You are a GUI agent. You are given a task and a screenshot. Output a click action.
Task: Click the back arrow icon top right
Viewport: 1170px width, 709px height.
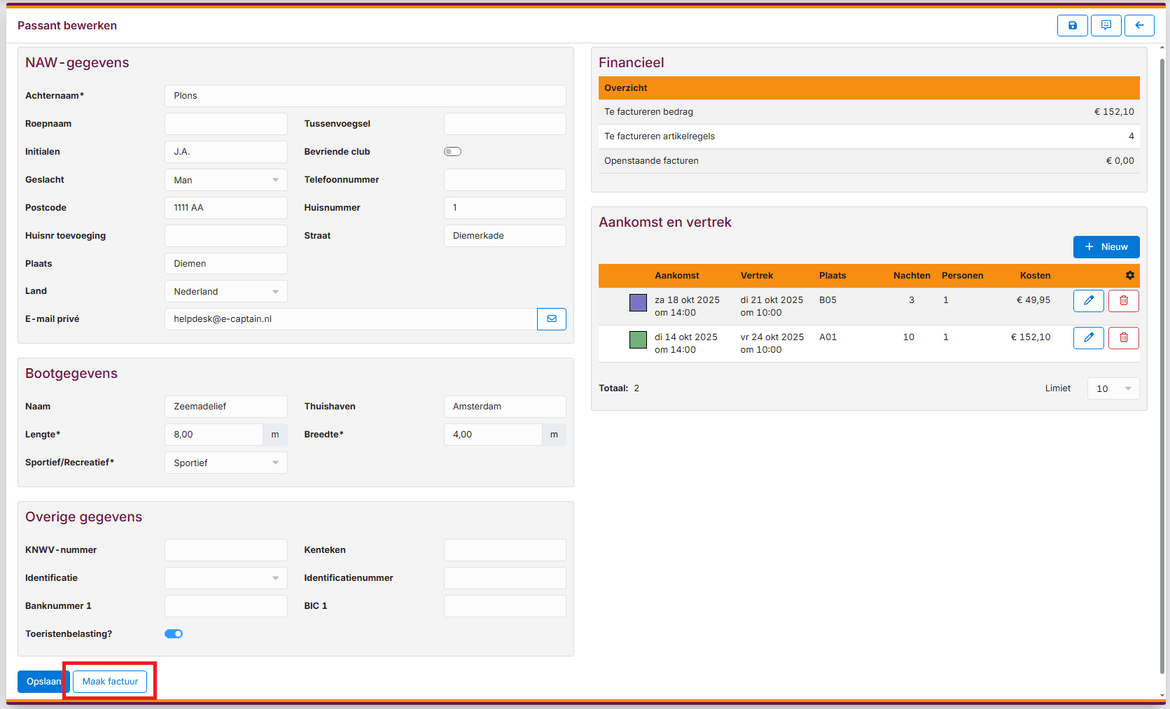(1139, 25)
